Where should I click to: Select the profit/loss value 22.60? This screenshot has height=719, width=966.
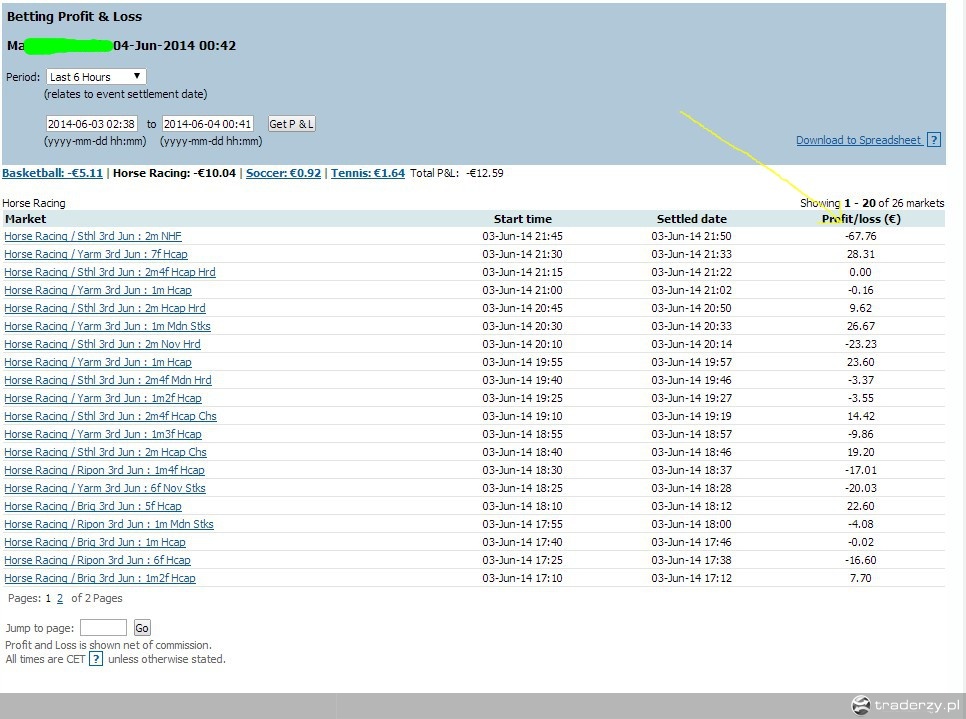861,506
